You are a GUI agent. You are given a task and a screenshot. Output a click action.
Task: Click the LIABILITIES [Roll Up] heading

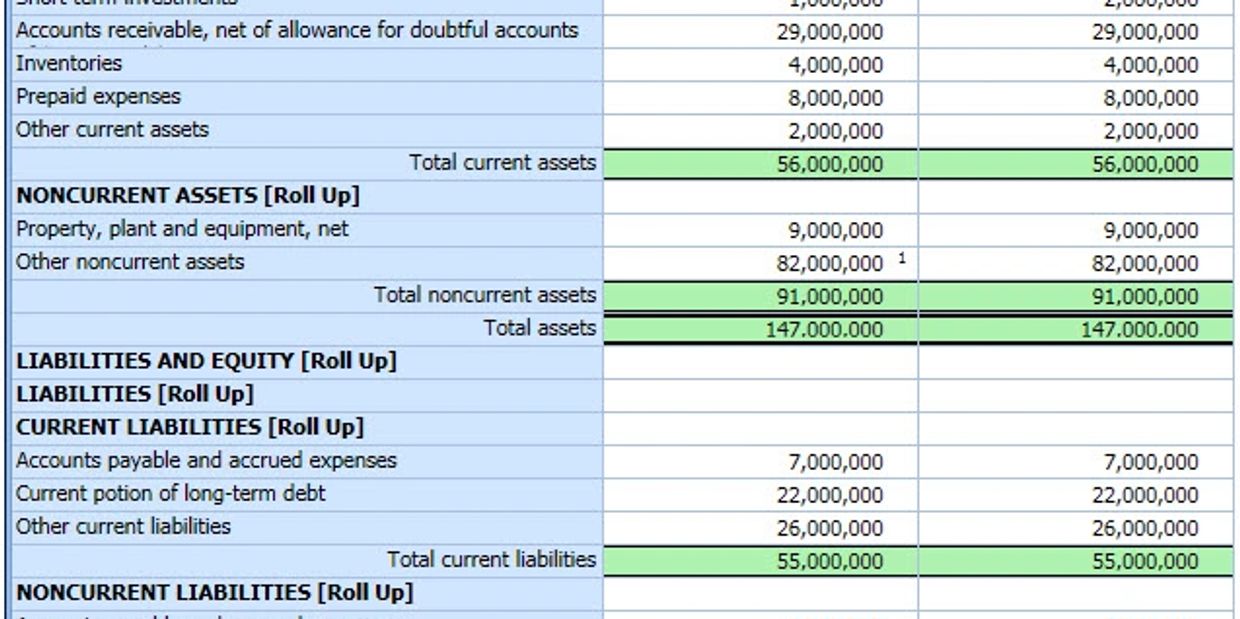coord(135,394)
